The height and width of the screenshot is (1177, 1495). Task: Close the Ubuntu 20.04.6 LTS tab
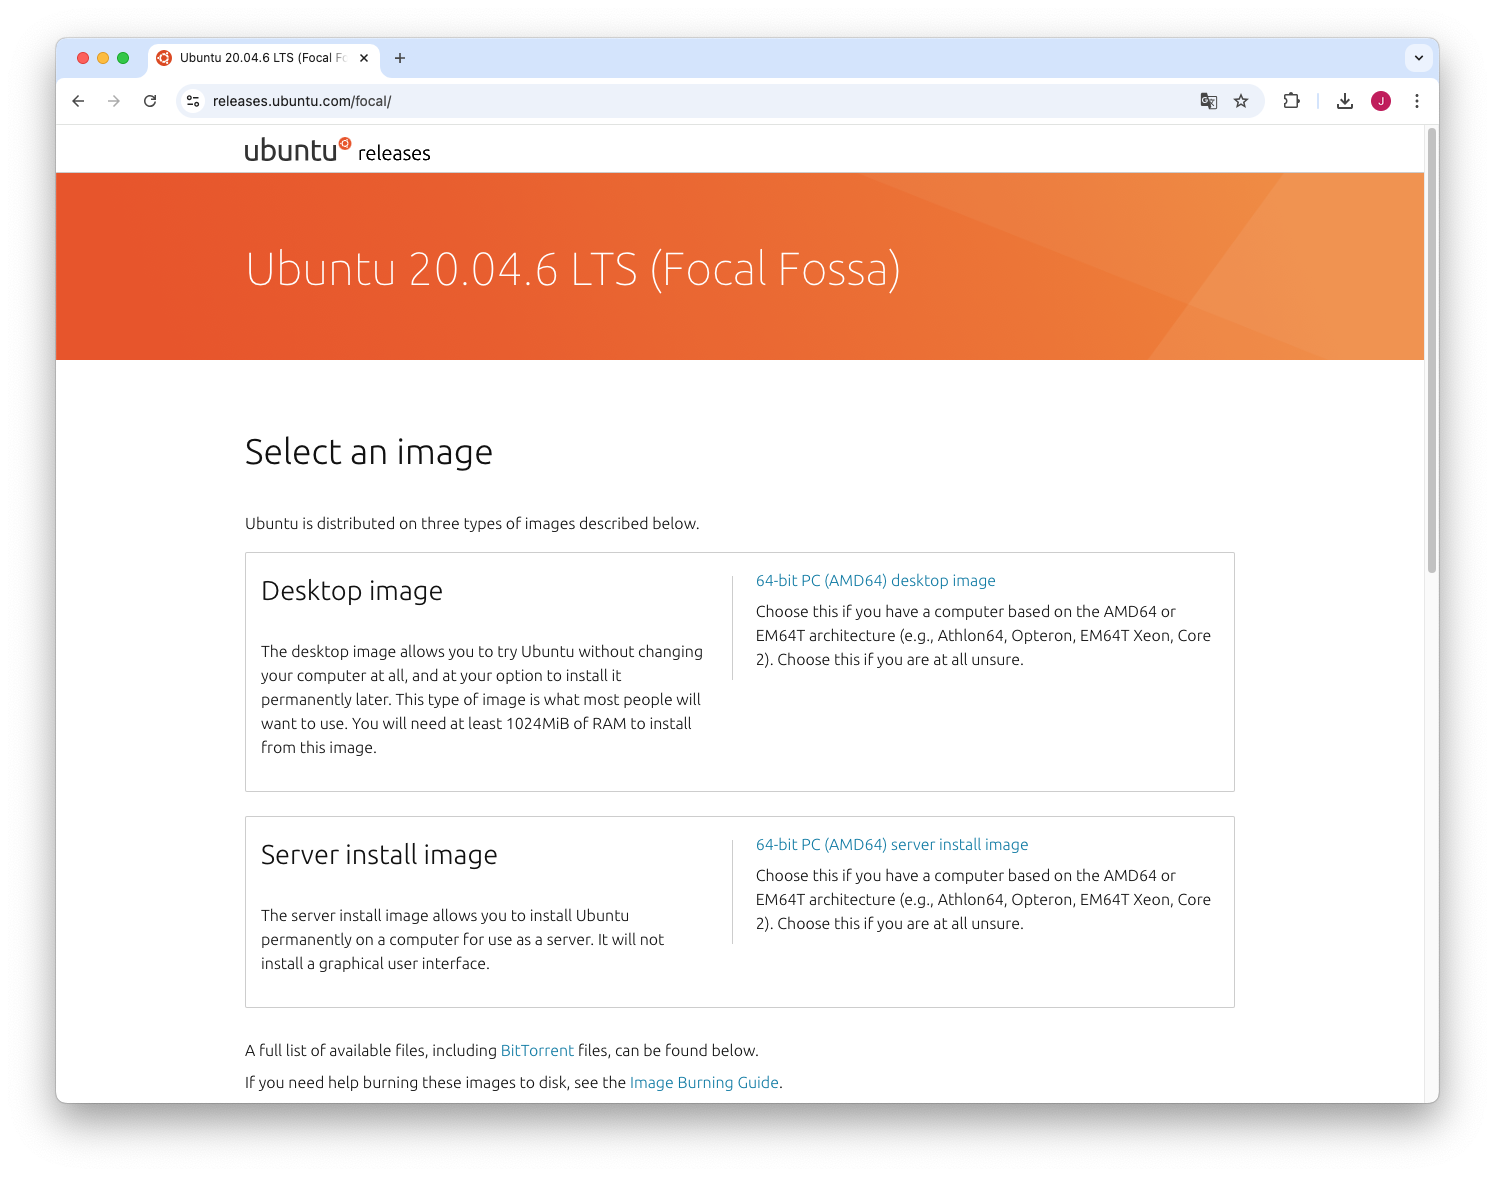(364, 58)
